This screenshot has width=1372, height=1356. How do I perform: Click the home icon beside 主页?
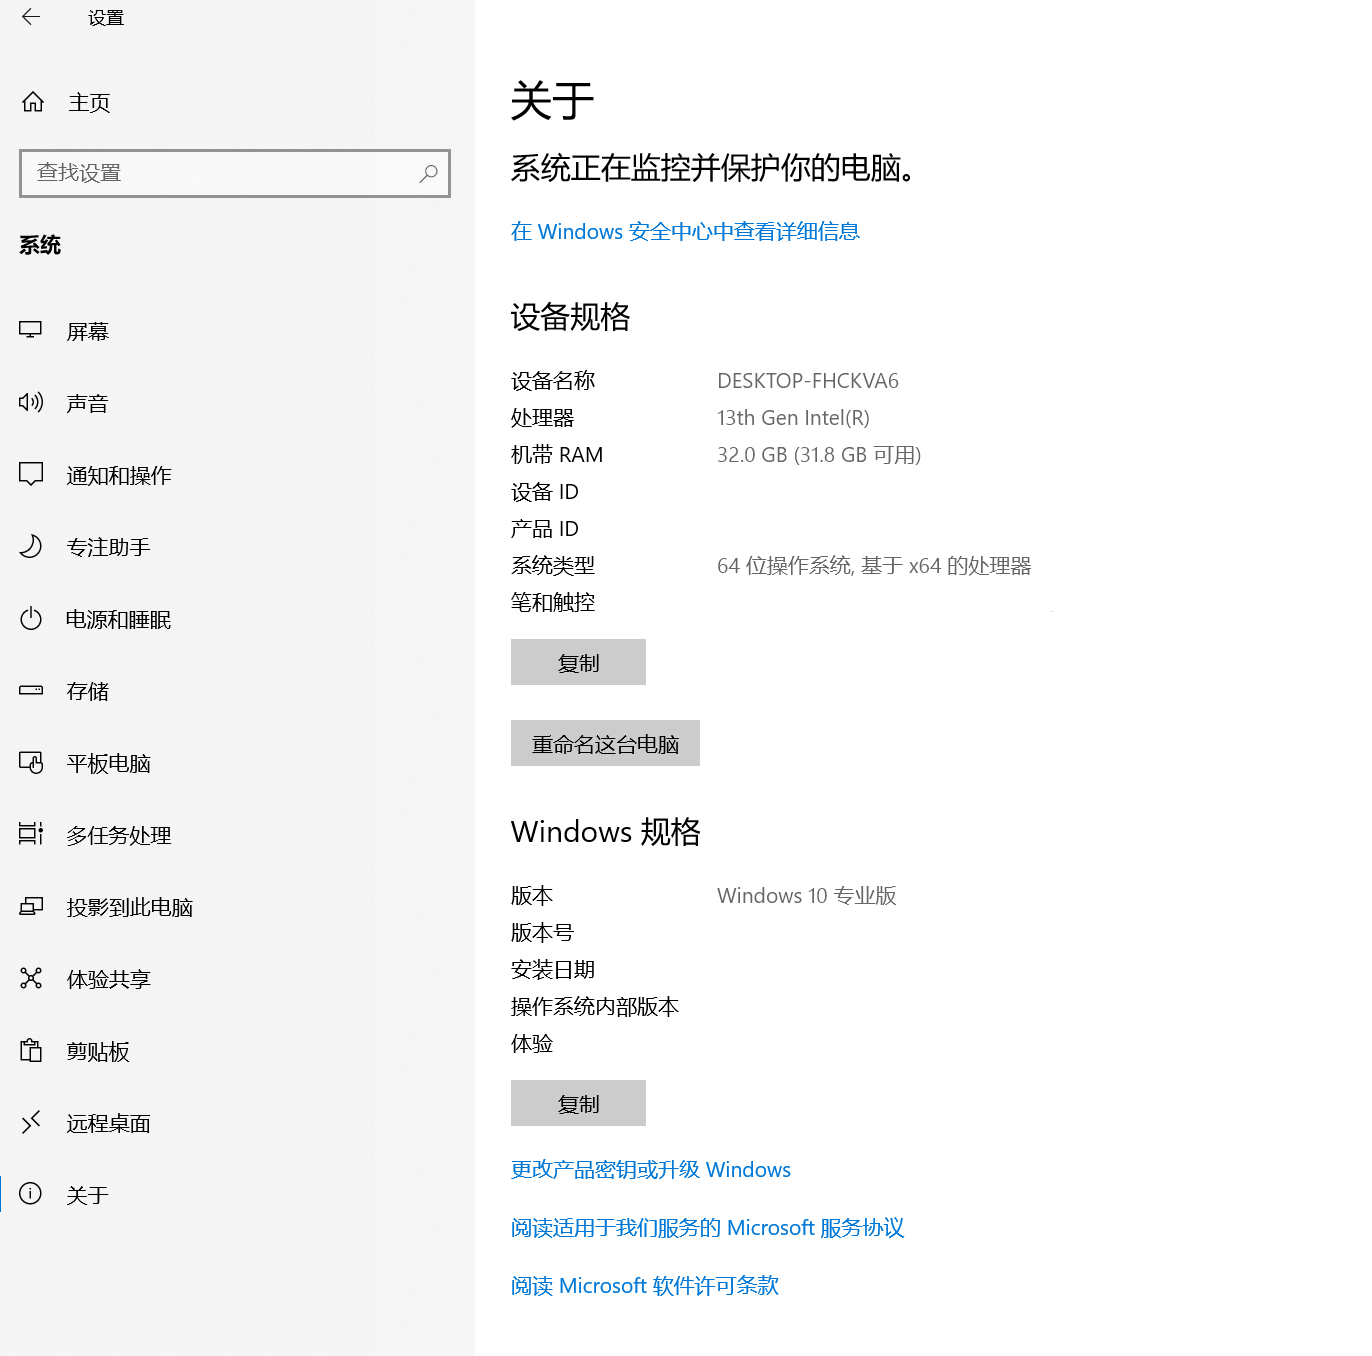(x=33, y=102)
